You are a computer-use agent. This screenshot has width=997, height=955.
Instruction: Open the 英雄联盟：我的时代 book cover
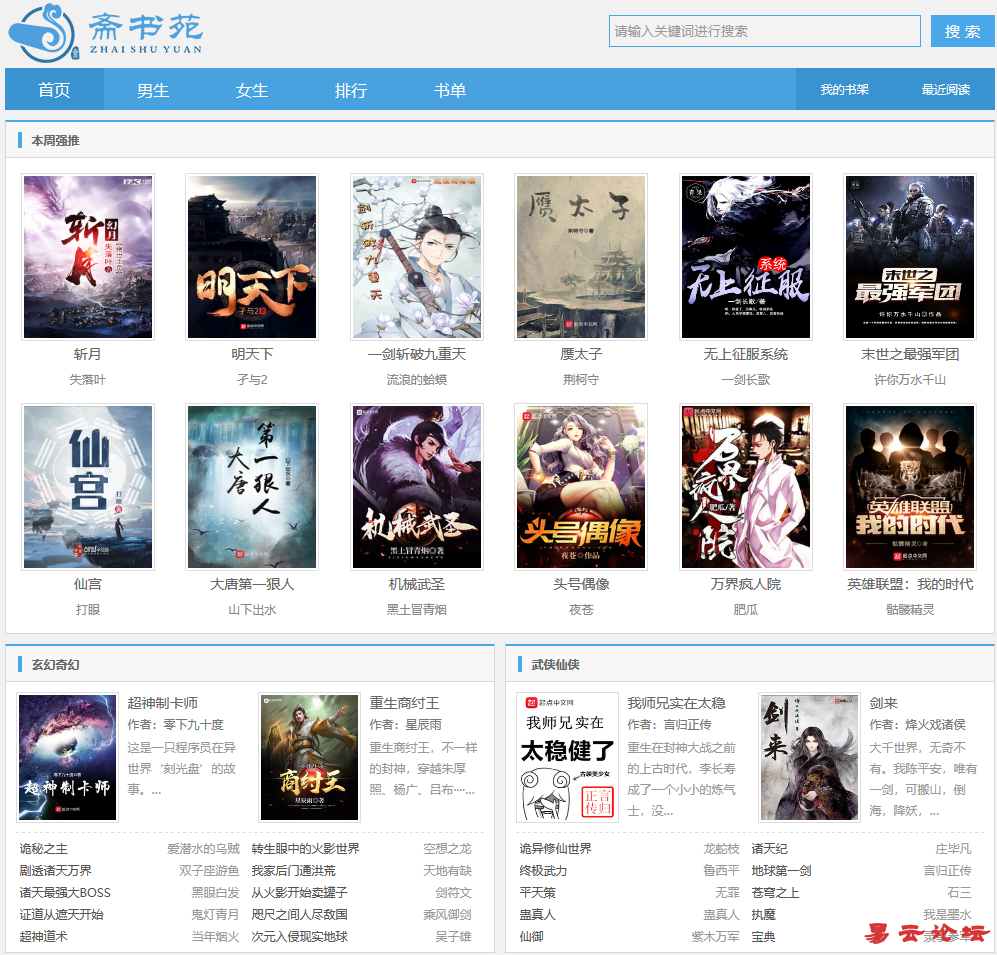pyautogui.click(x=910, y=487)
